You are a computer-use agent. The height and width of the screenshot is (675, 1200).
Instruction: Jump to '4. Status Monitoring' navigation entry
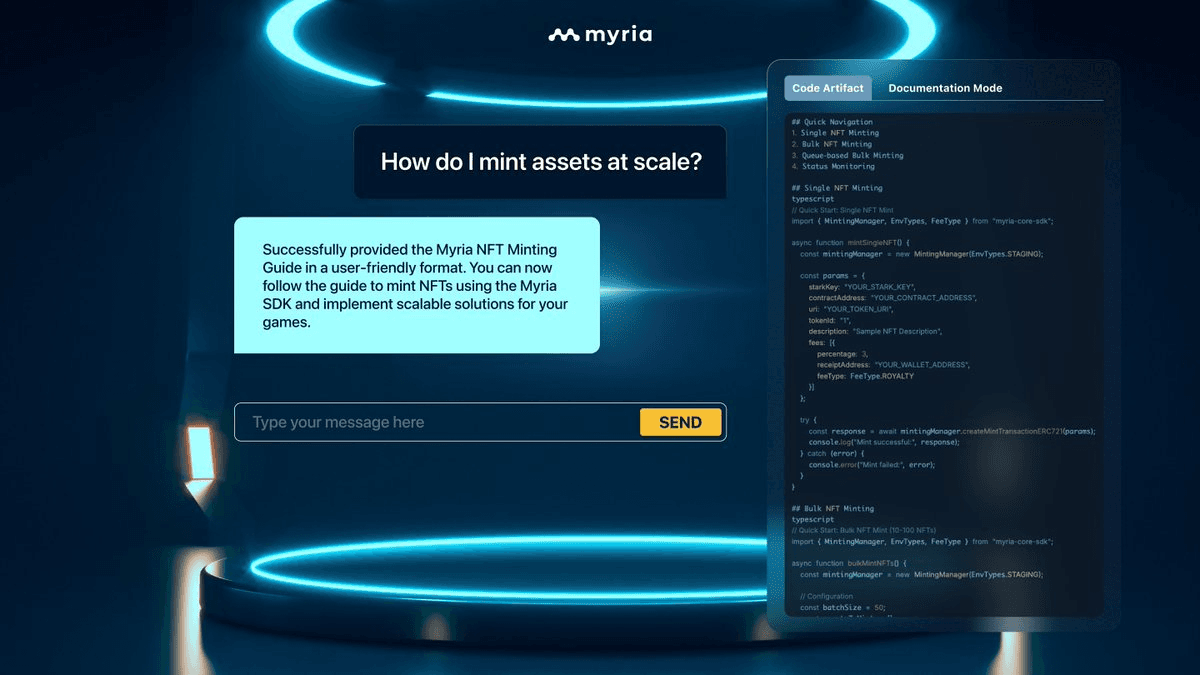coord(832,166)
